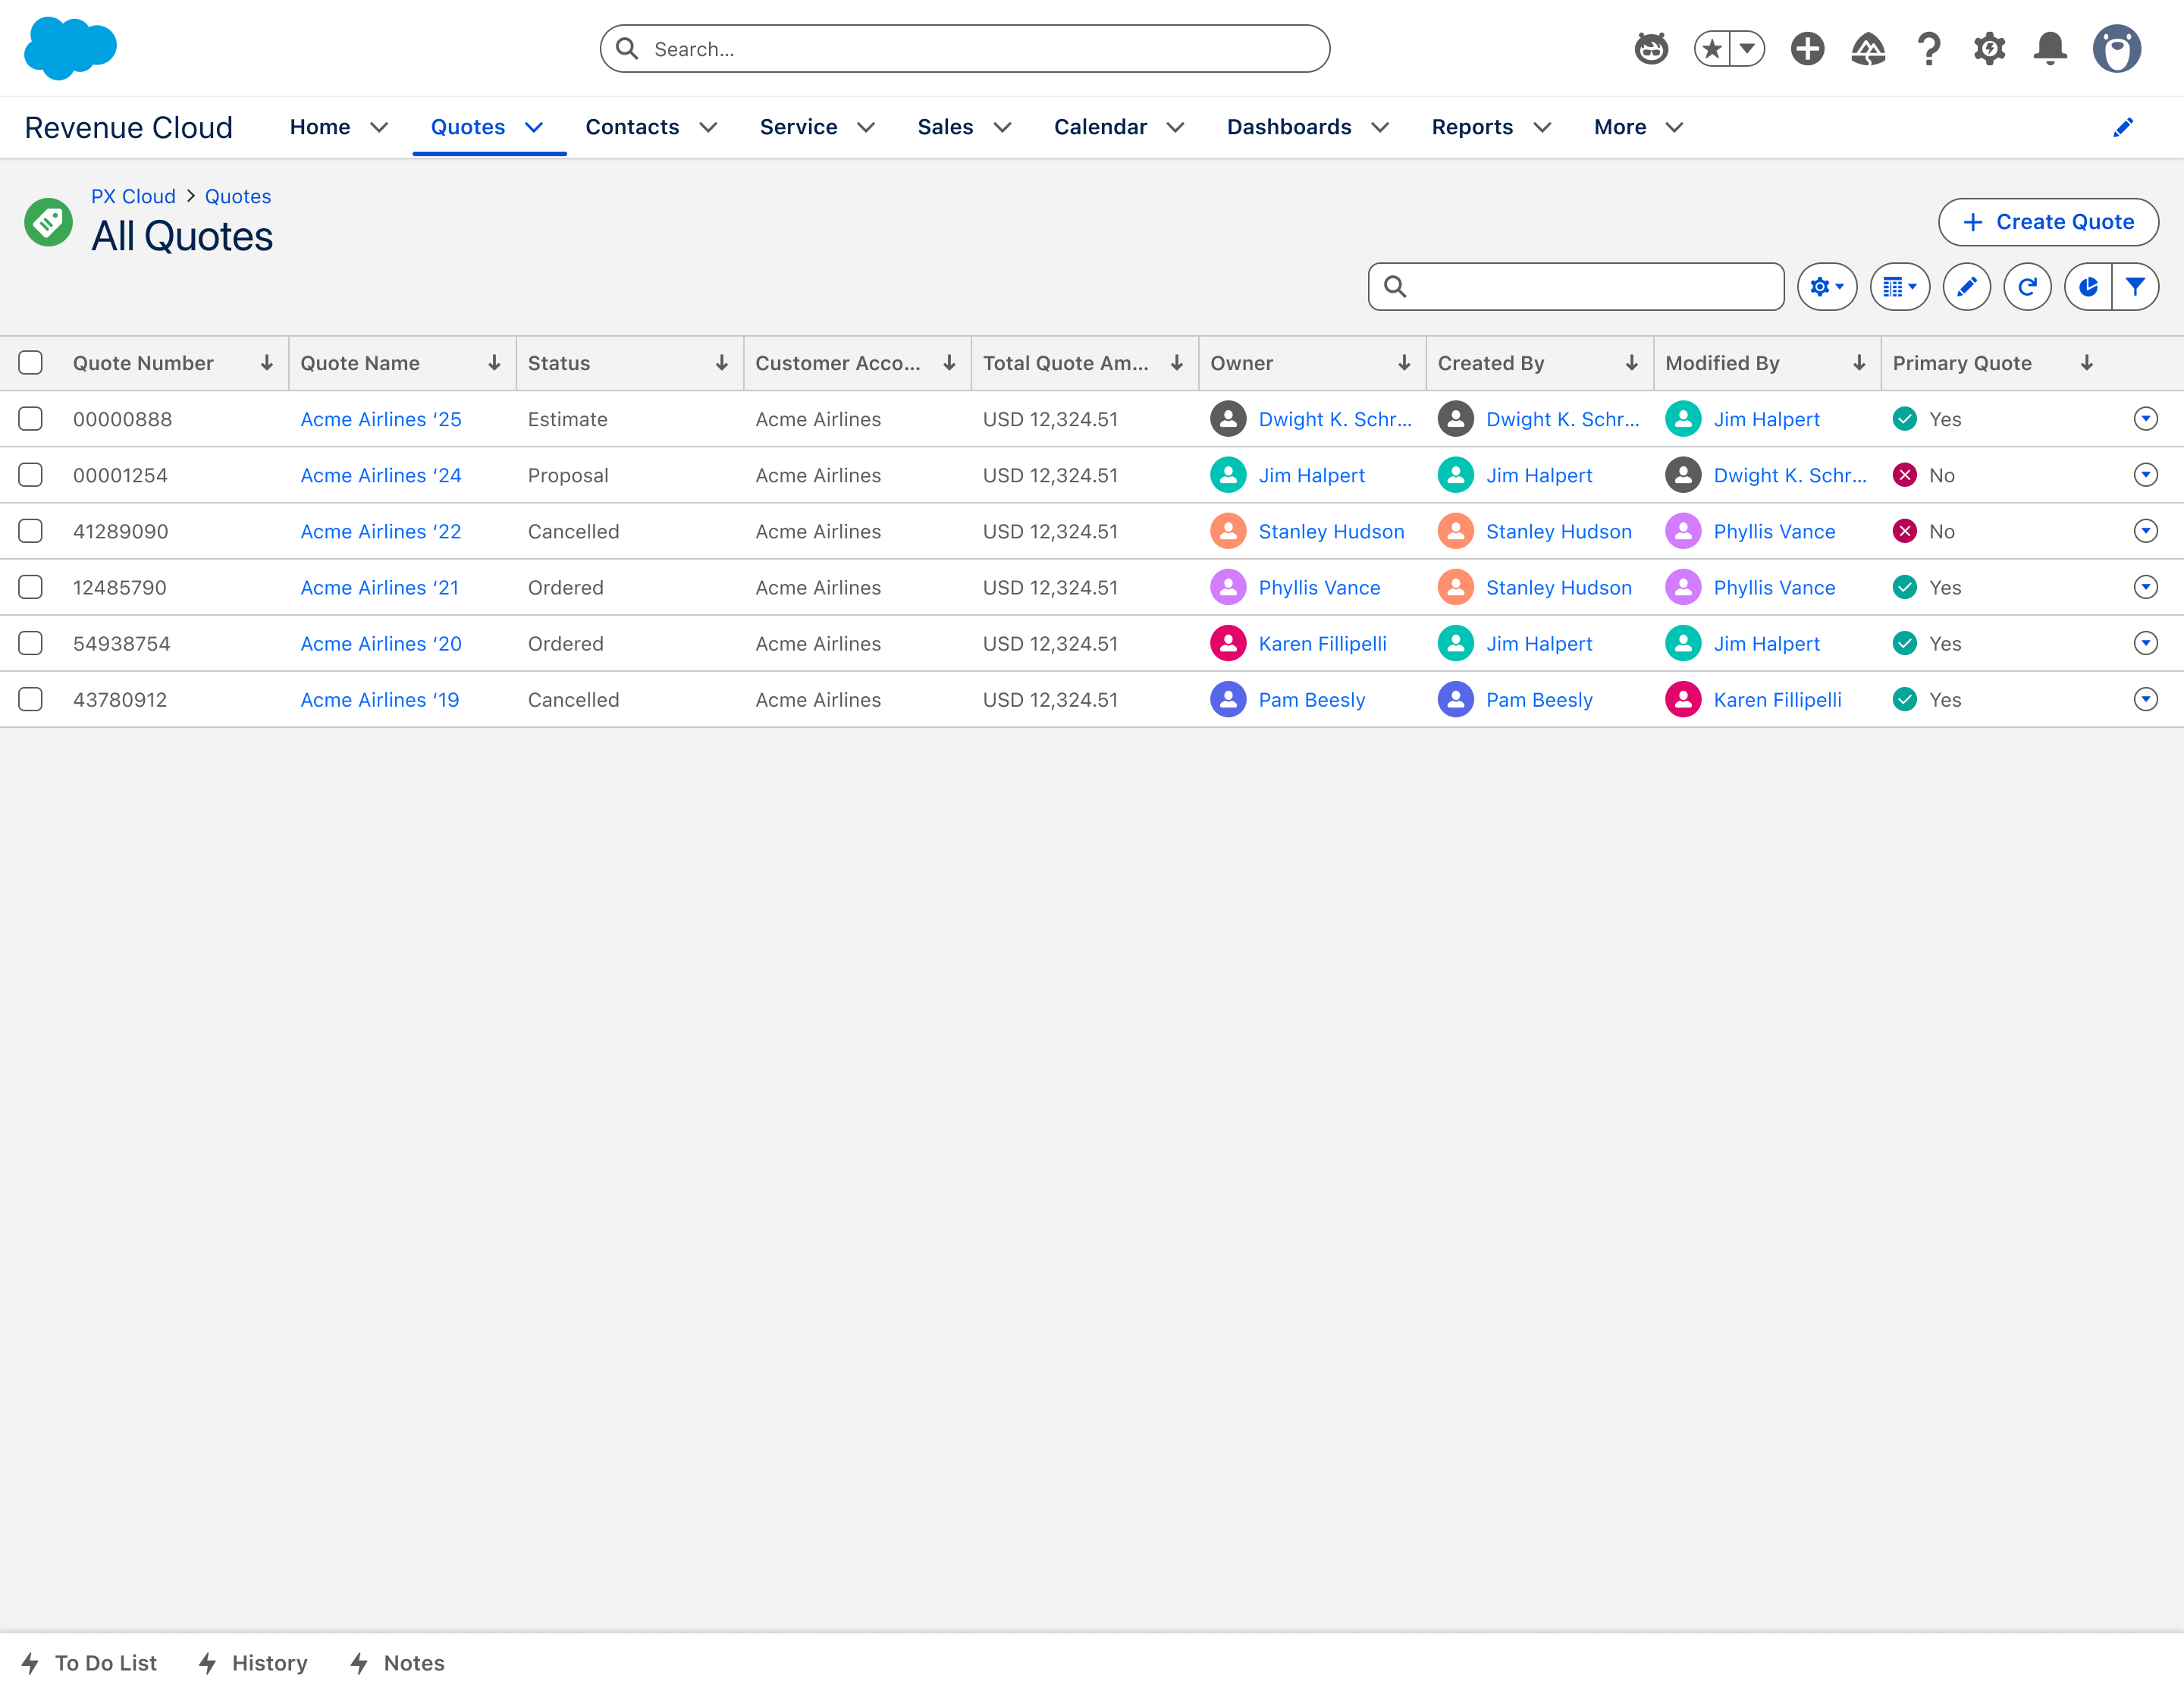Open the Help question mark icon
Image resolution: width=2184 pixels, height=1694 pixels.
pos(1928,48)
